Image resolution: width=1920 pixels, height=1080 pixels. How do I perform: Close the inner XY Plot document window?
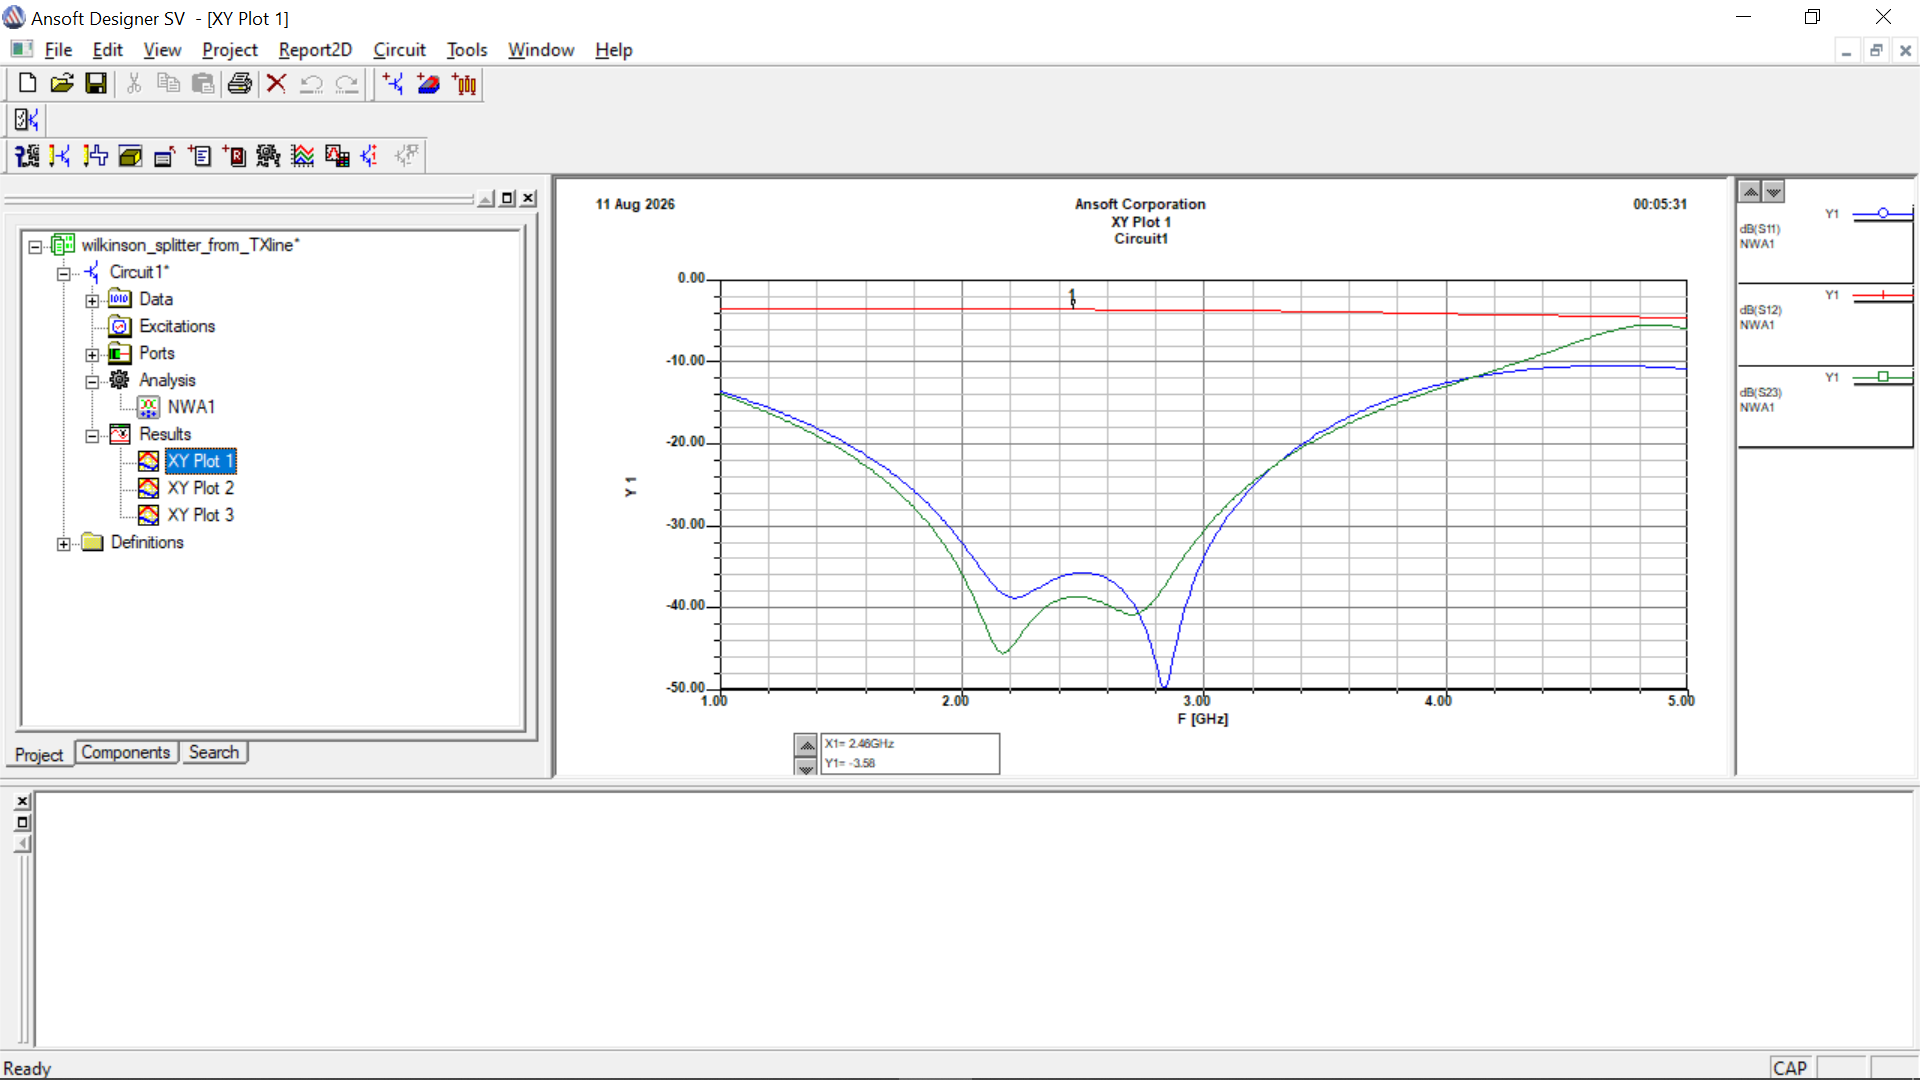1905,50
